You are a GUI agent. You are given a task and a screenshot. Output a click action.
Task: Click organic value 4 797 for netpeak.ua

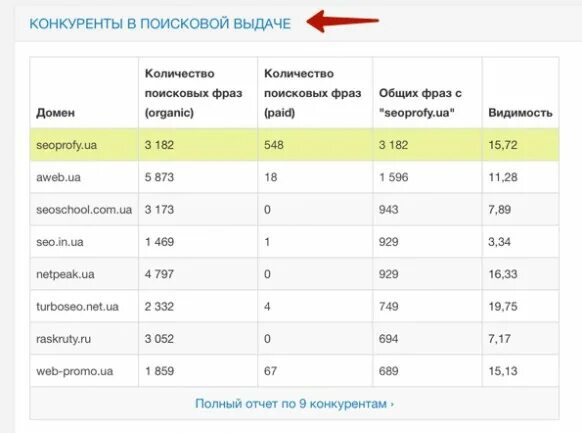pos(159,274)
